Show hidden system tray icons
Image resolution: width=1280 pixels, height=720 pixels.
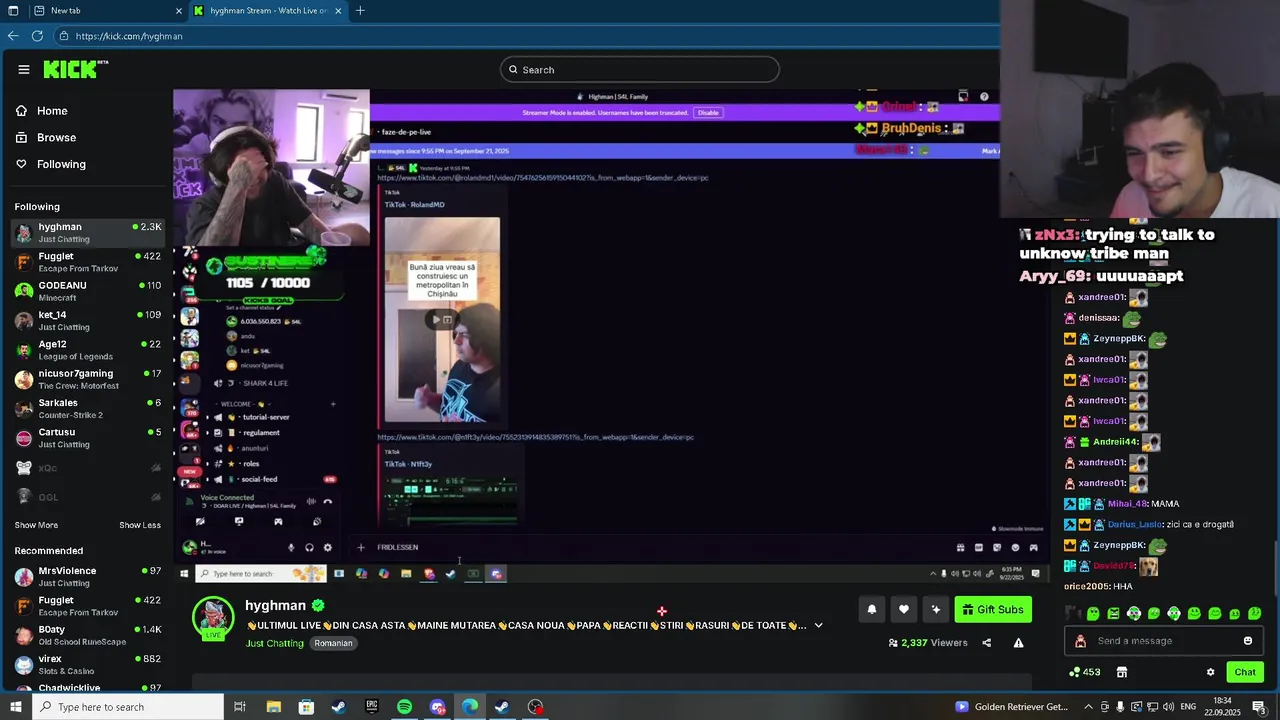[1089, 707]
